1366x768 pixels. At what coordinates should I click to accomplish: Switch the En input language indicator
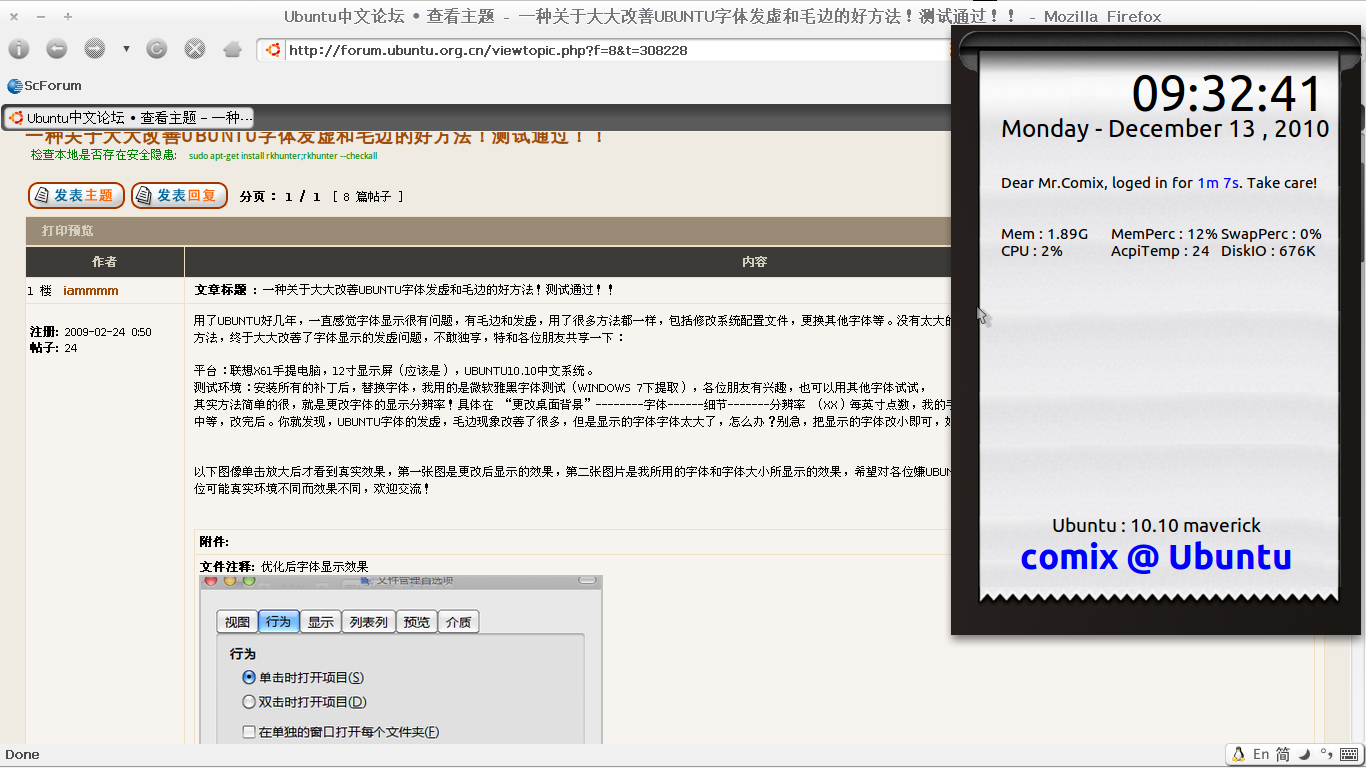tap(1261, 754)
